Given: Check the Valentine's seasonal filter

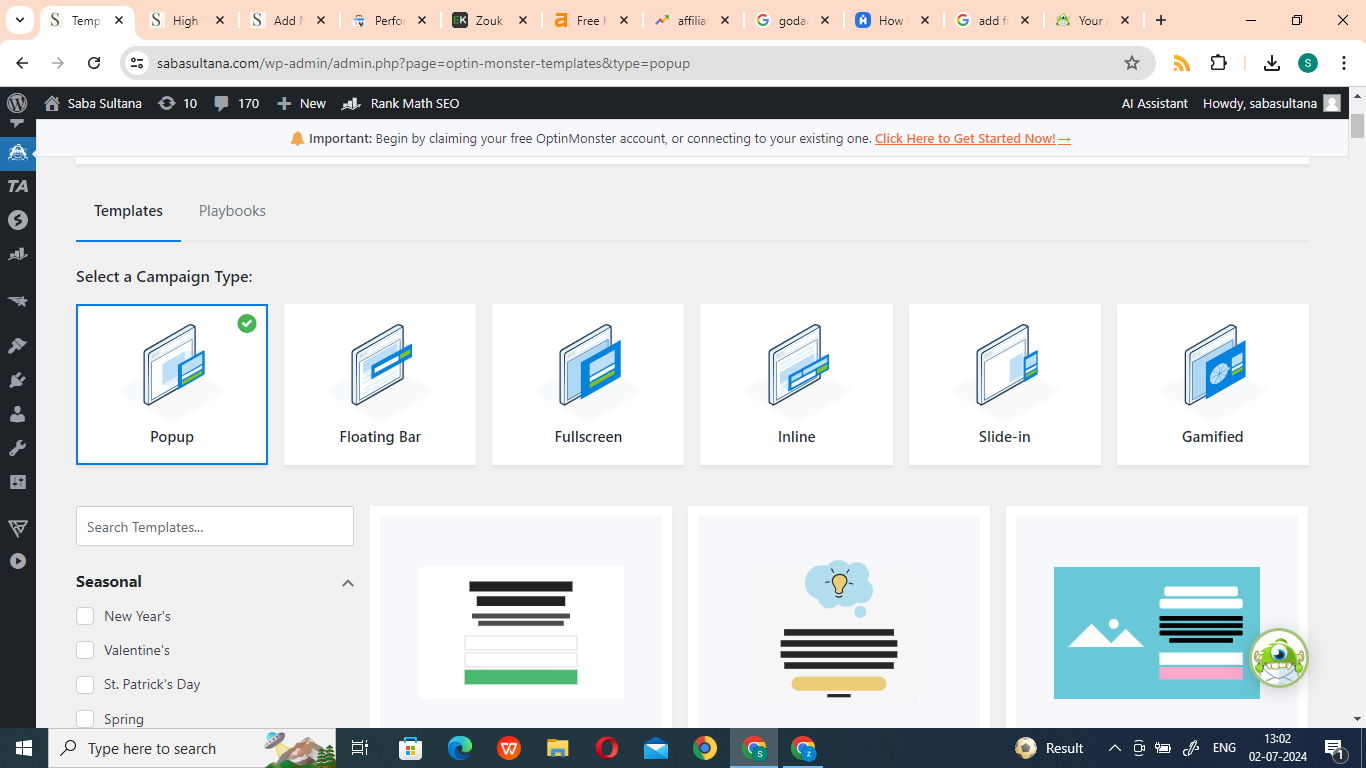Looking at the screenshot, I should click(85, 650).
